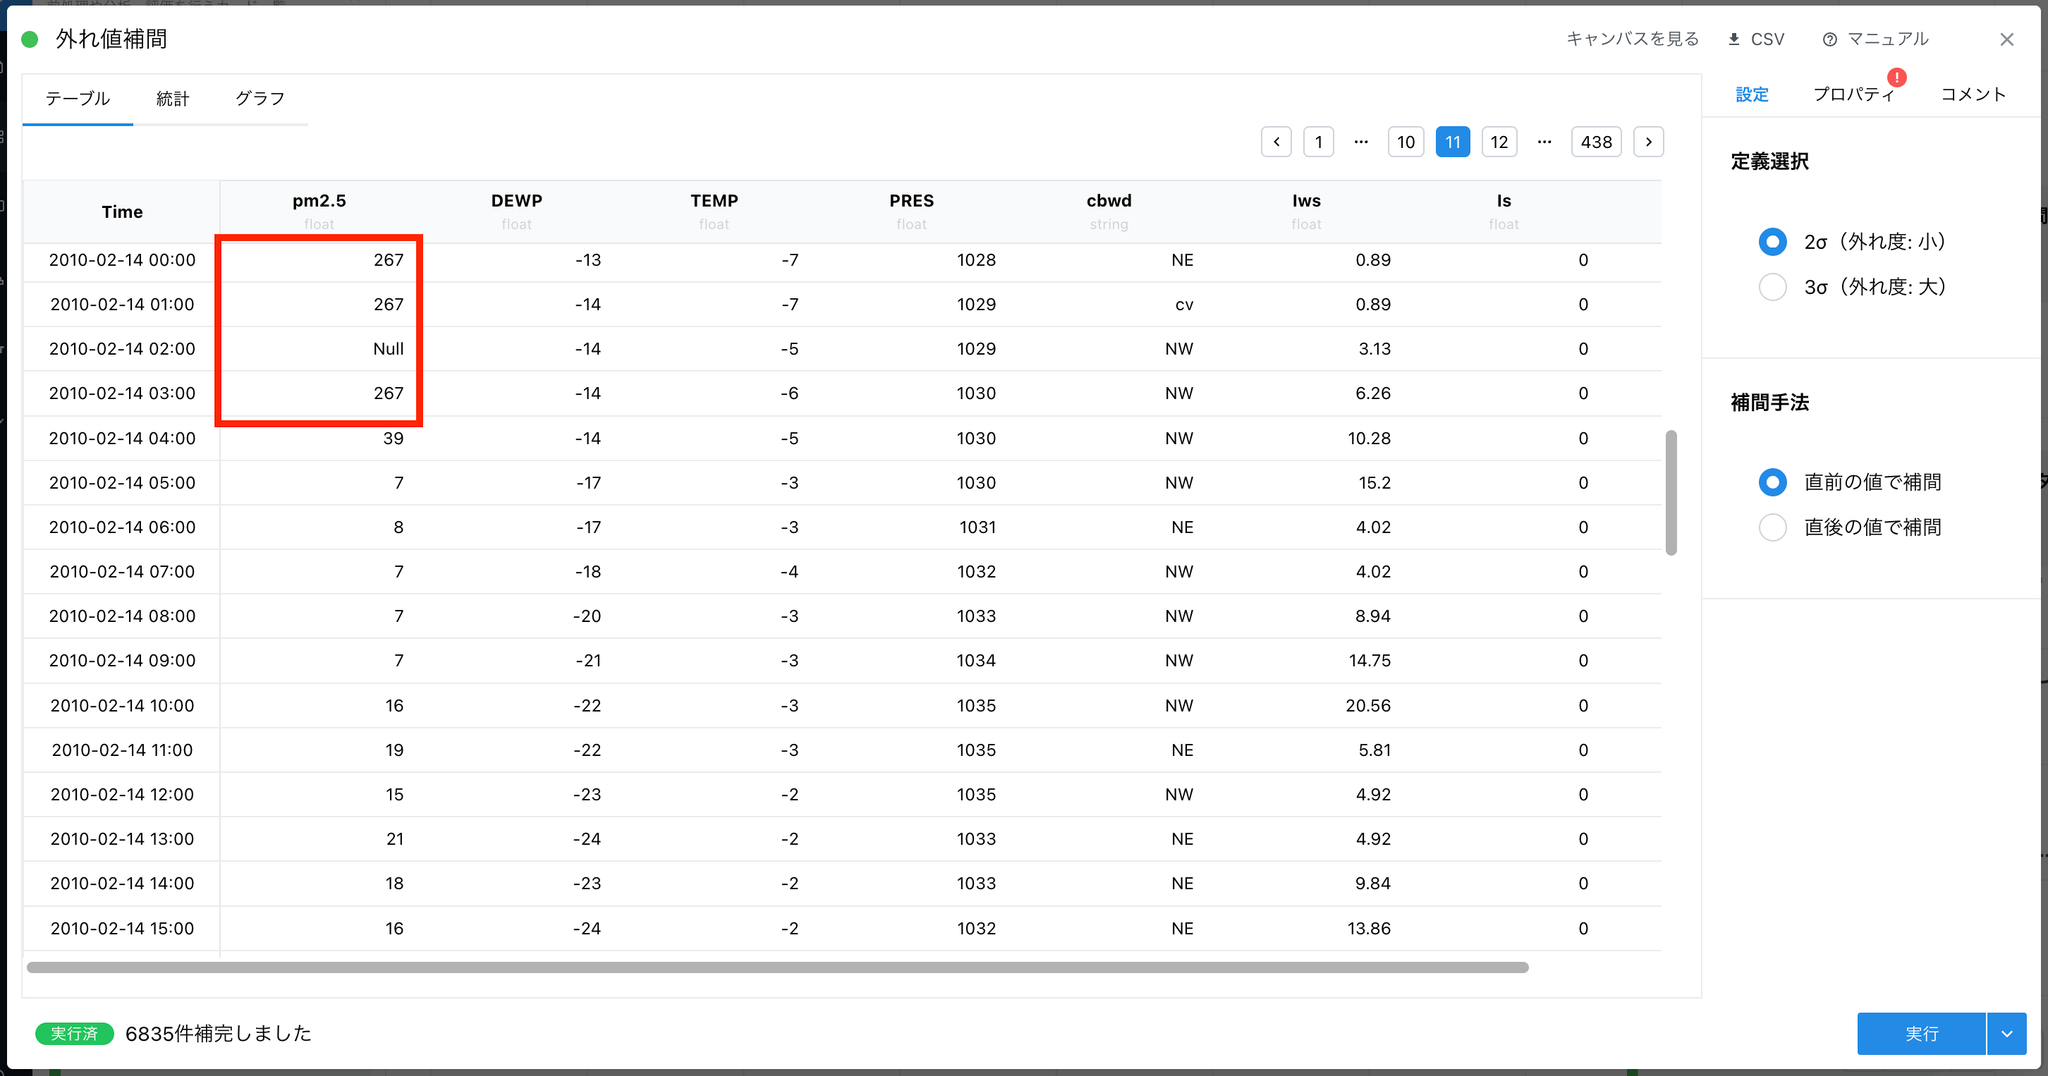Click Iws value 13.86
The image size is (2048, 1076).
1369,929
